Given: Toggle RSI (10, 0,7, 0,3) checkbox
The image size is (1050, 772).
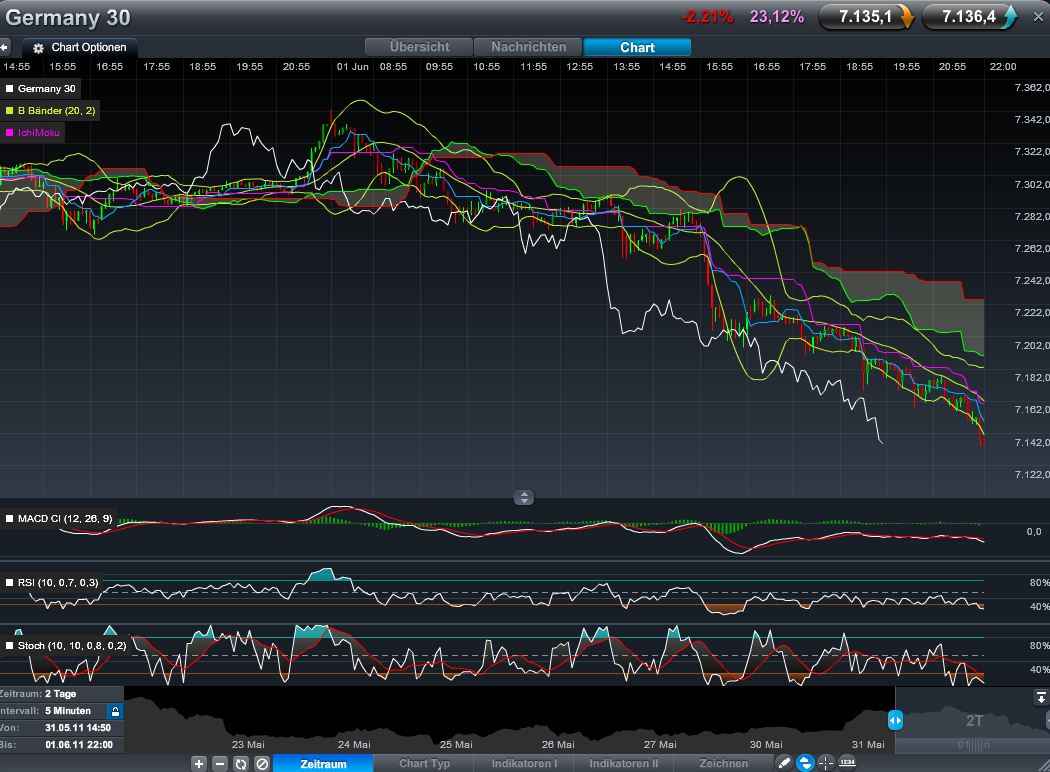Looking at the screenshot, I should coord(9,583).
